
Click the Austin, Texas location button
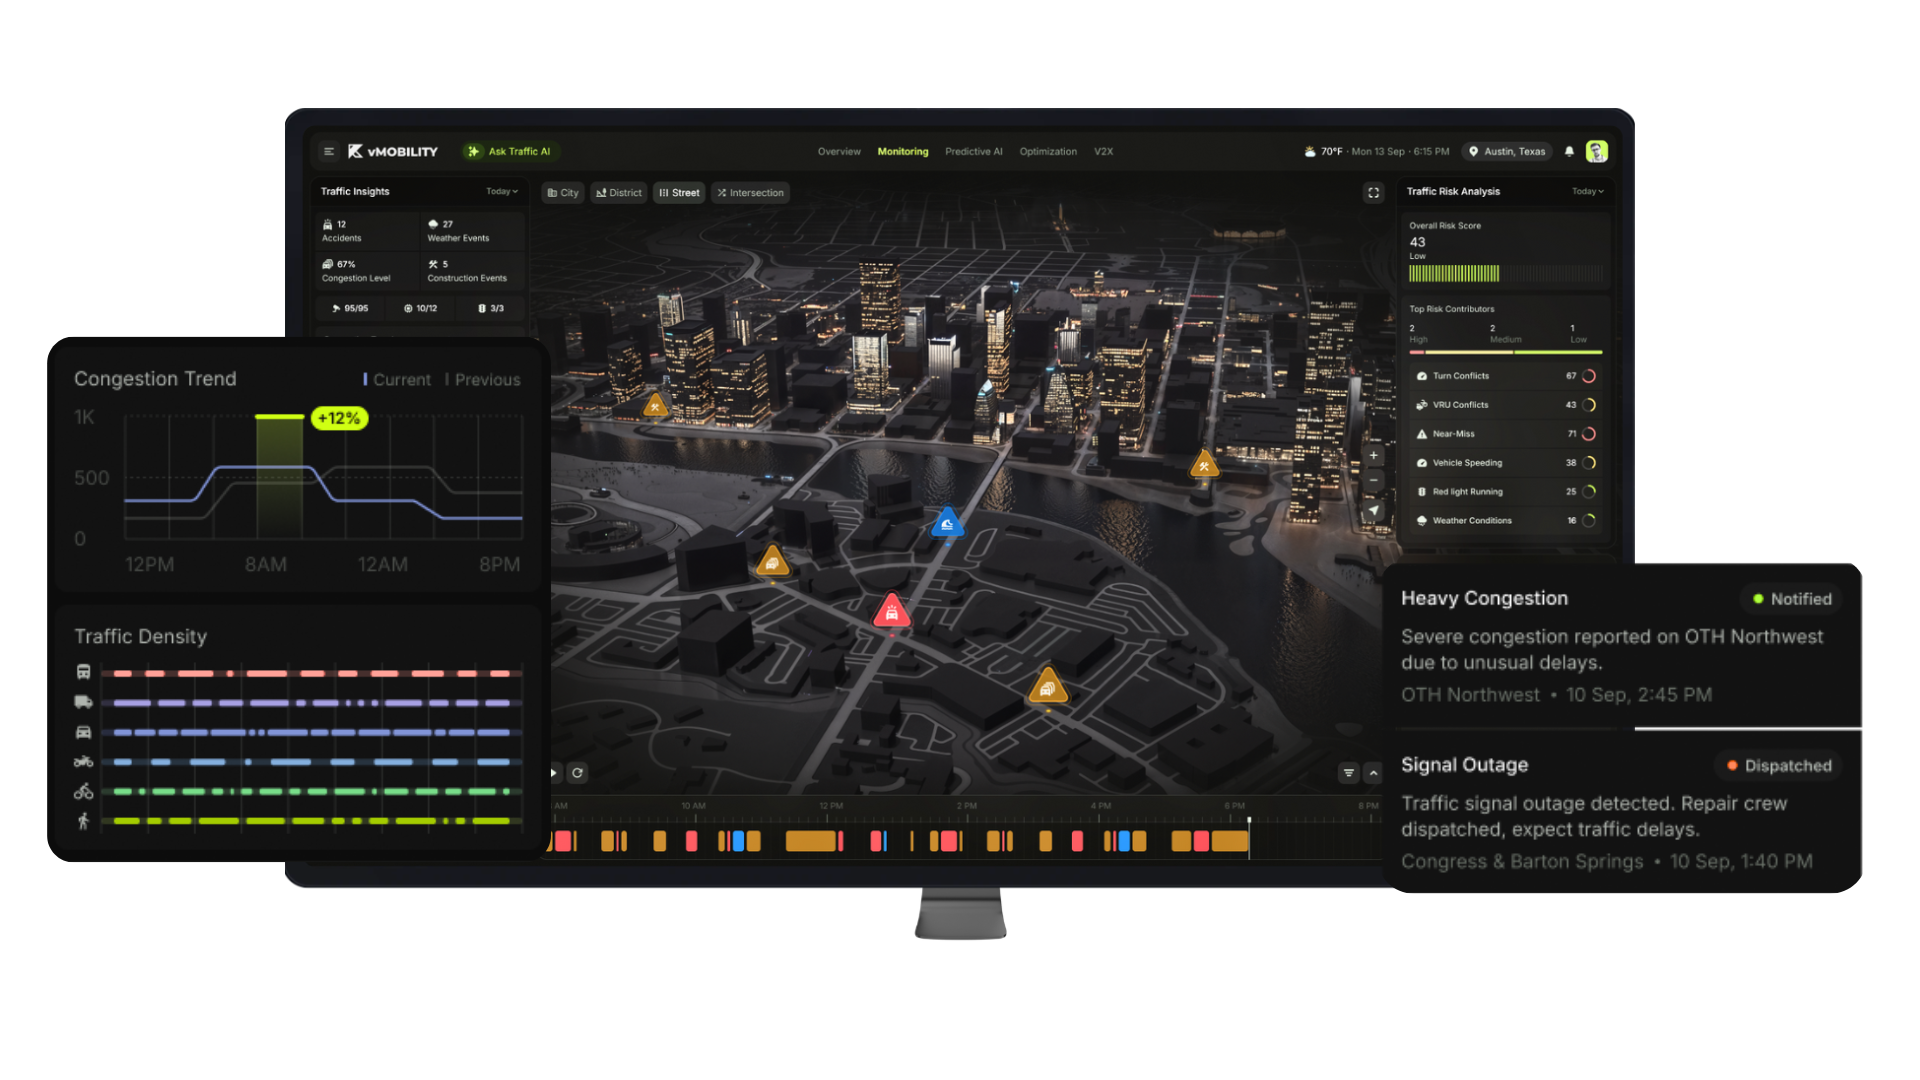pyautogui.click(x=1506, y=152)
